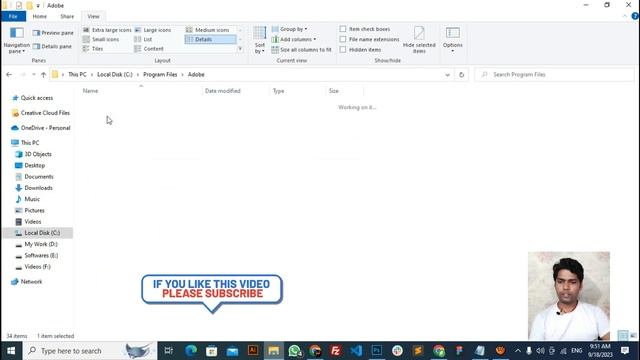Open OneDrive - Personal in sidebar

tap(41, 128)
